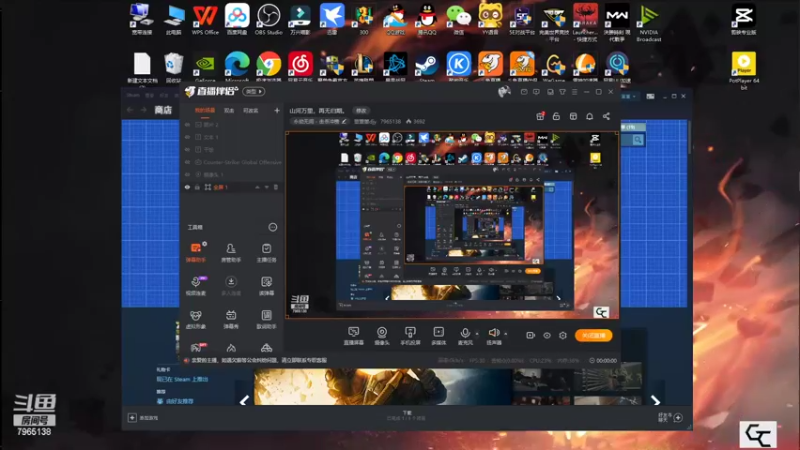Open the Steam desktop shortcut
800x450 pixels.
tap(427, 67)
